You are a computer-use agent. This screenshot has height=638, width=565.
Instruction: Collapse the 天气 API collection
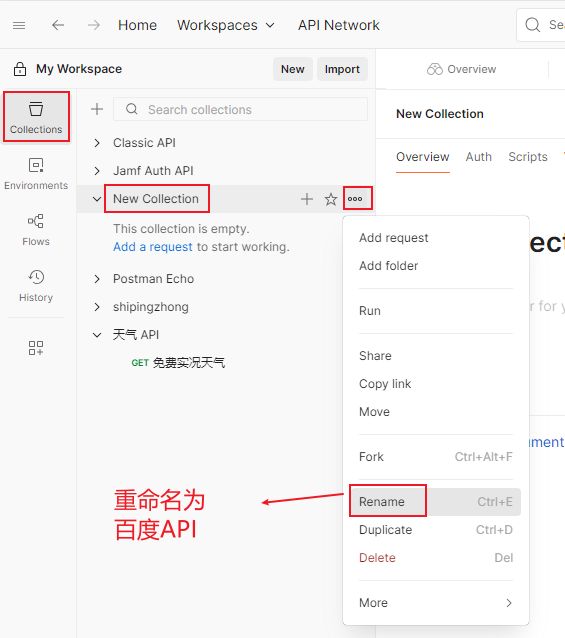click(x=97, y=335)
